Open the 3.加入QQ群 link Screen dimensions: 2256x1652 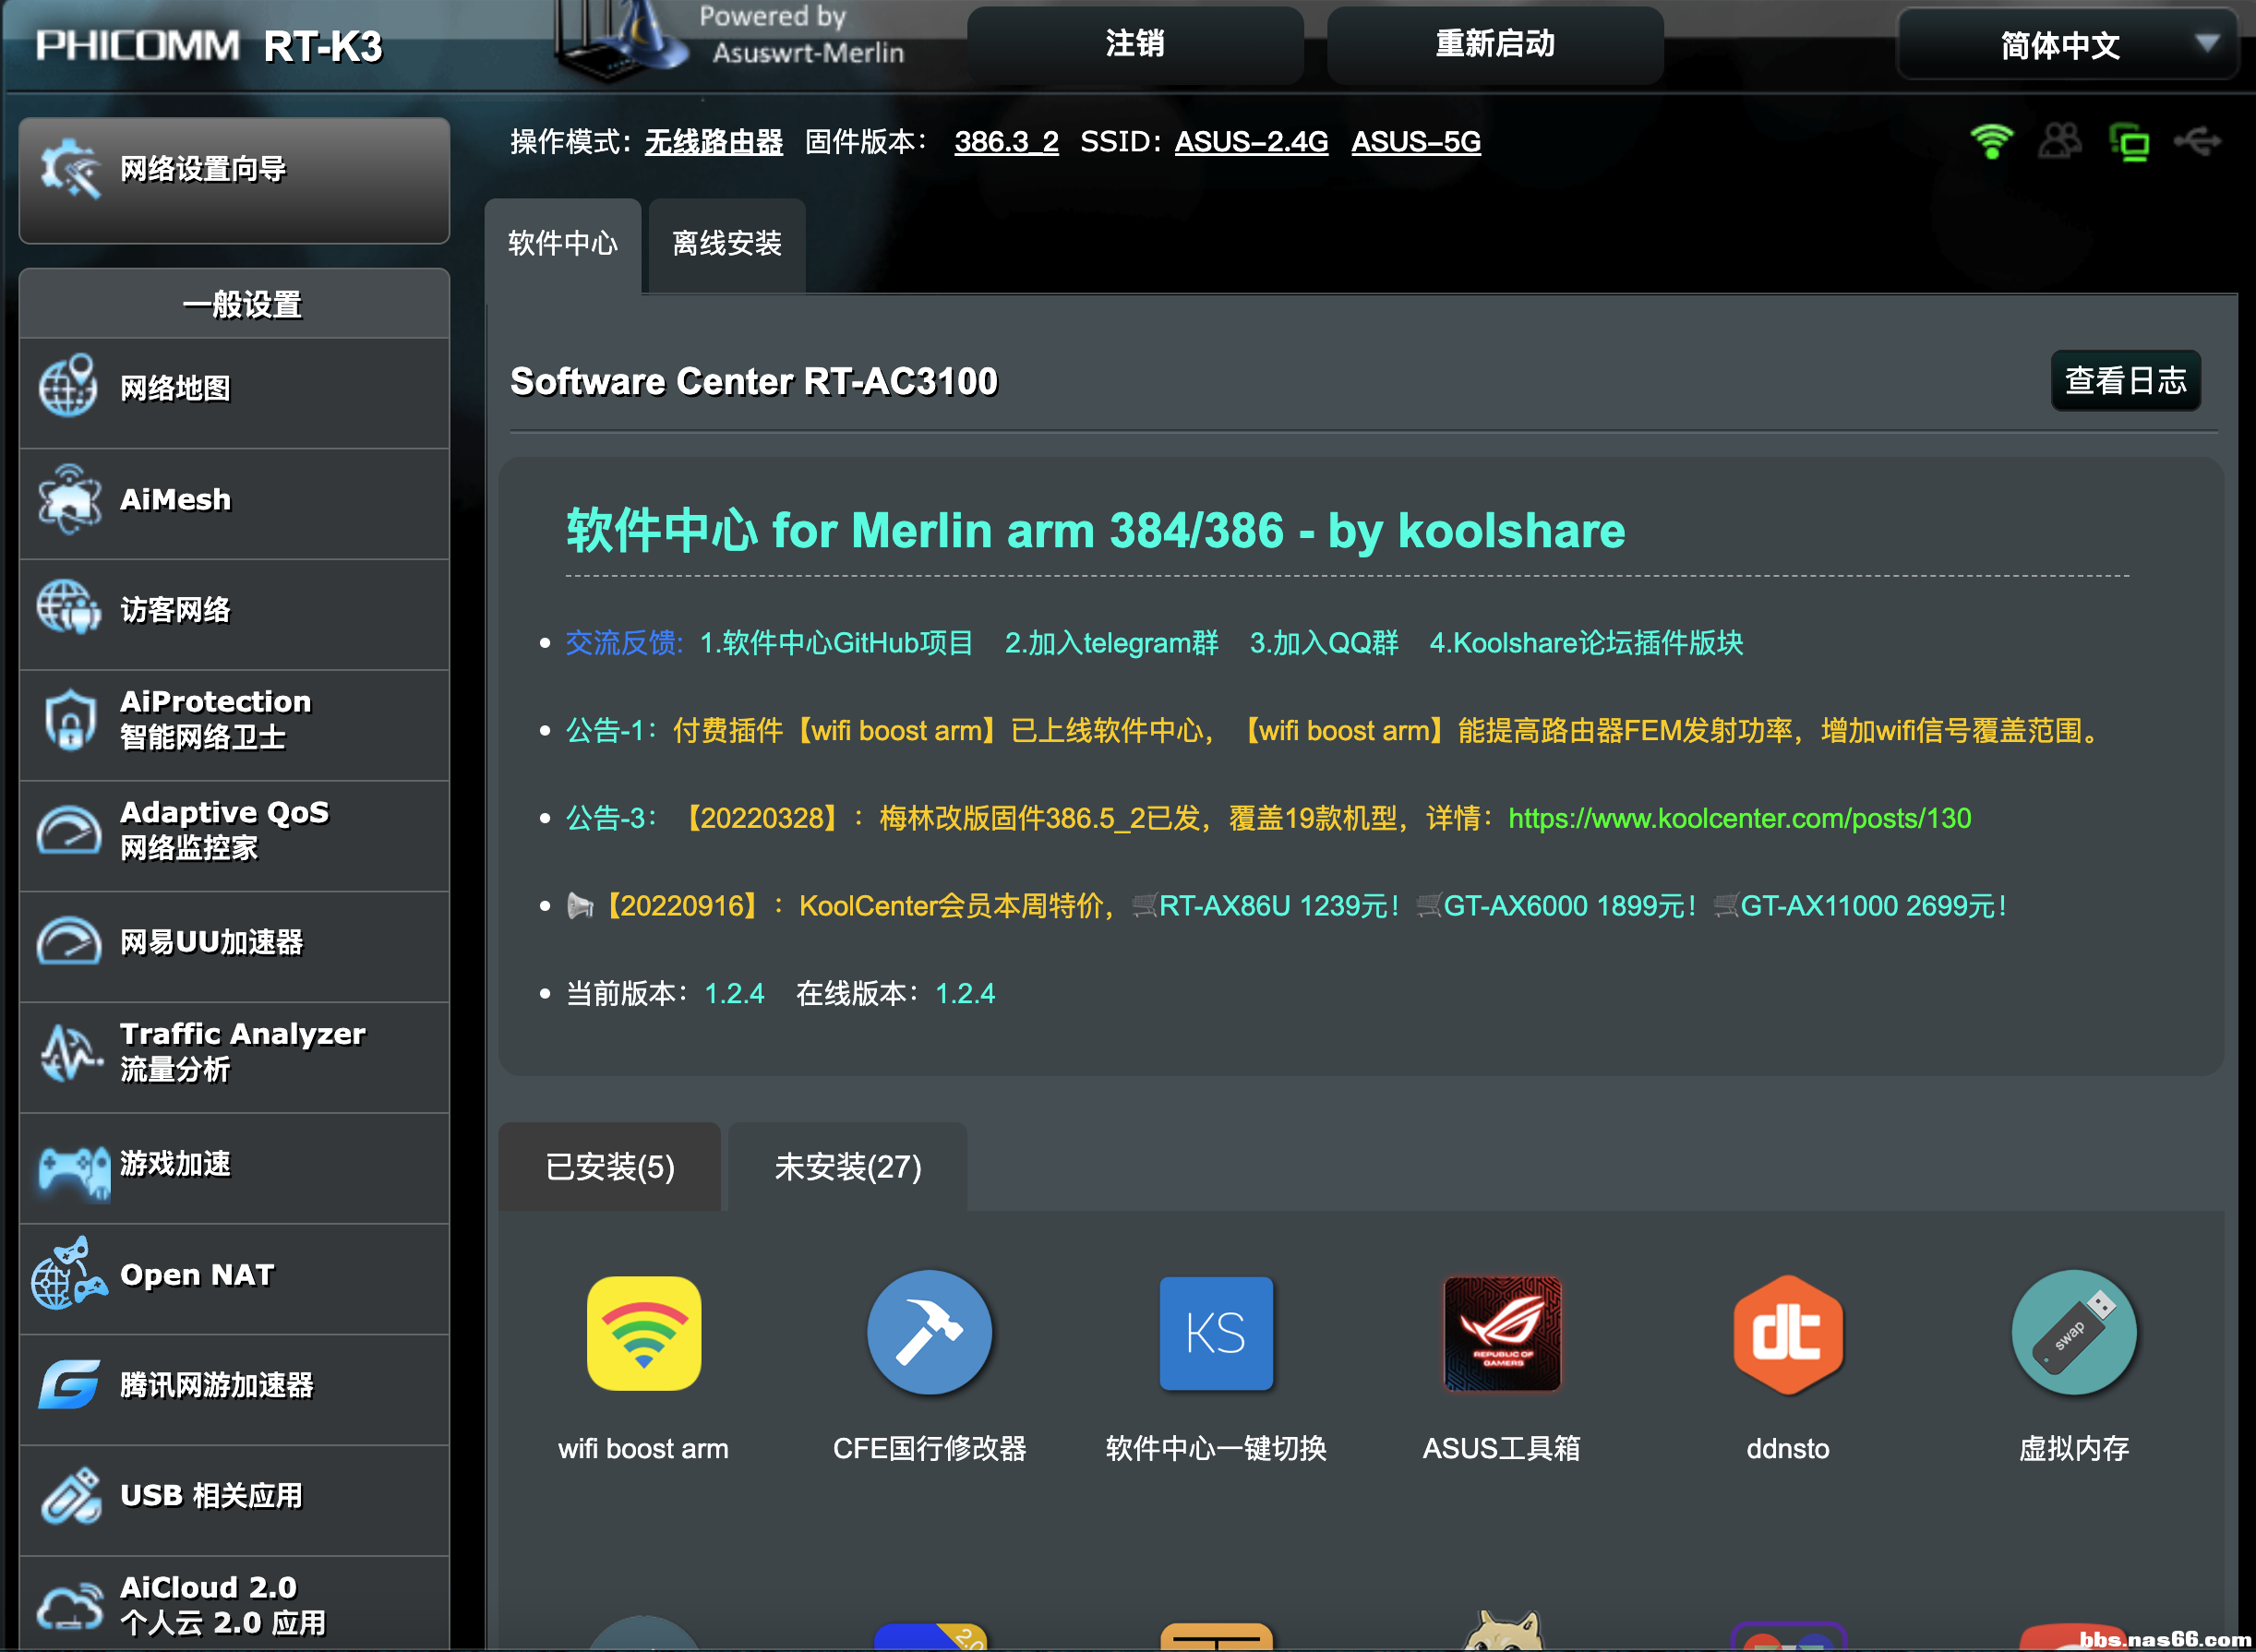pos(1324,642)
